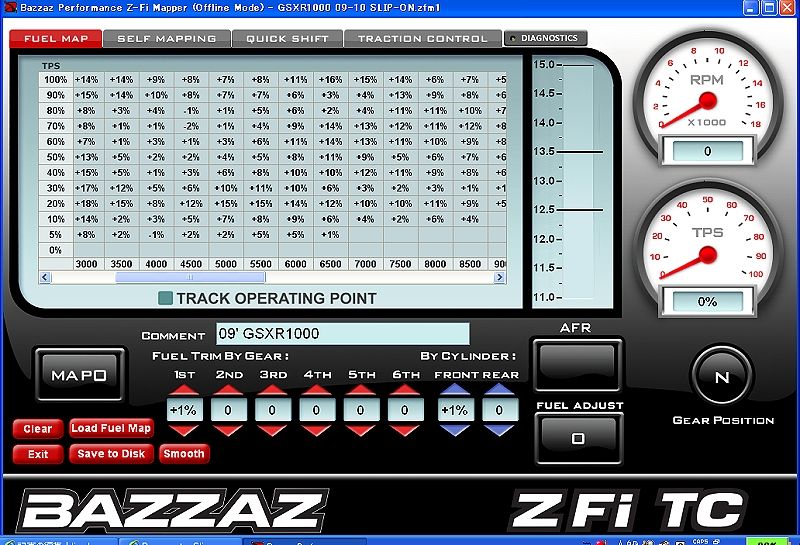Increase 2nd gear fuel trim with up arrow

pyautogui.click(x=228, y=390)
